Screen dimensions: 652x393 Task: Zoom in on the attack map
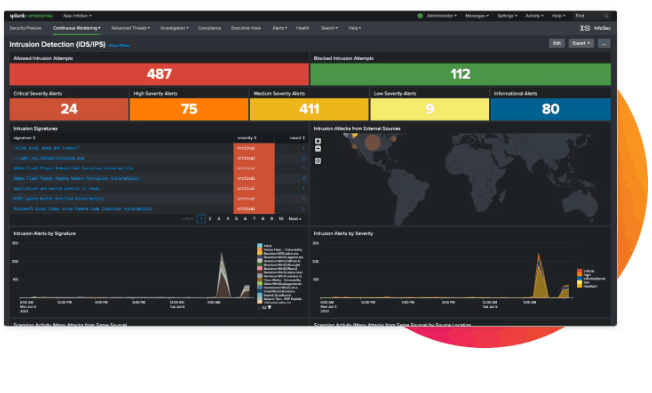pos(318,141)
